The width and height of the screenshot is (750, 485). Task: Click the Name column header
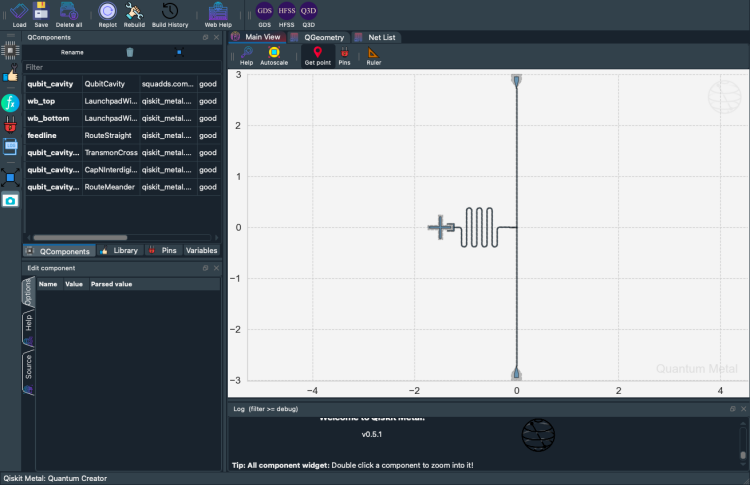48,284
